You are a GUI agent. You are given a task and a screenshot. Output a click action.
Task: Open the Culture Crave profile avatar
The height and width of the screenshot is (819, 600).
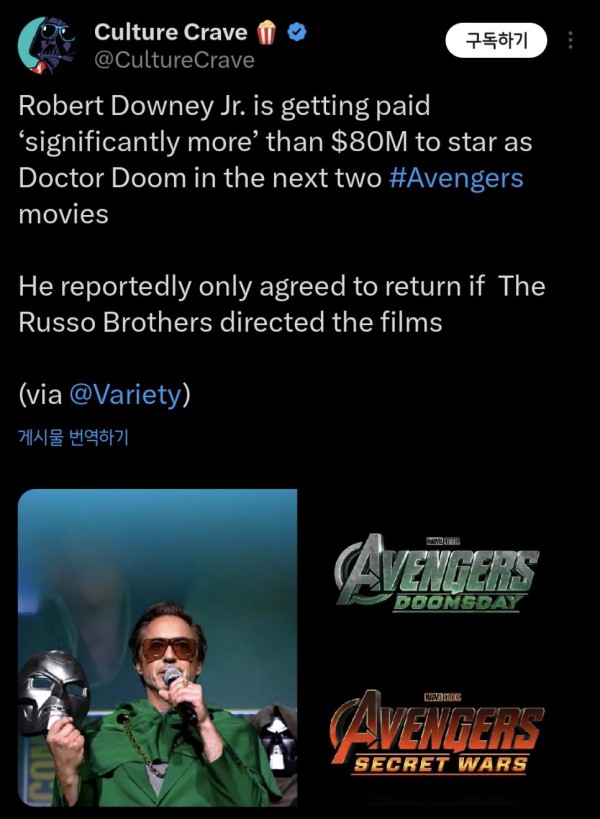[48, 45]
